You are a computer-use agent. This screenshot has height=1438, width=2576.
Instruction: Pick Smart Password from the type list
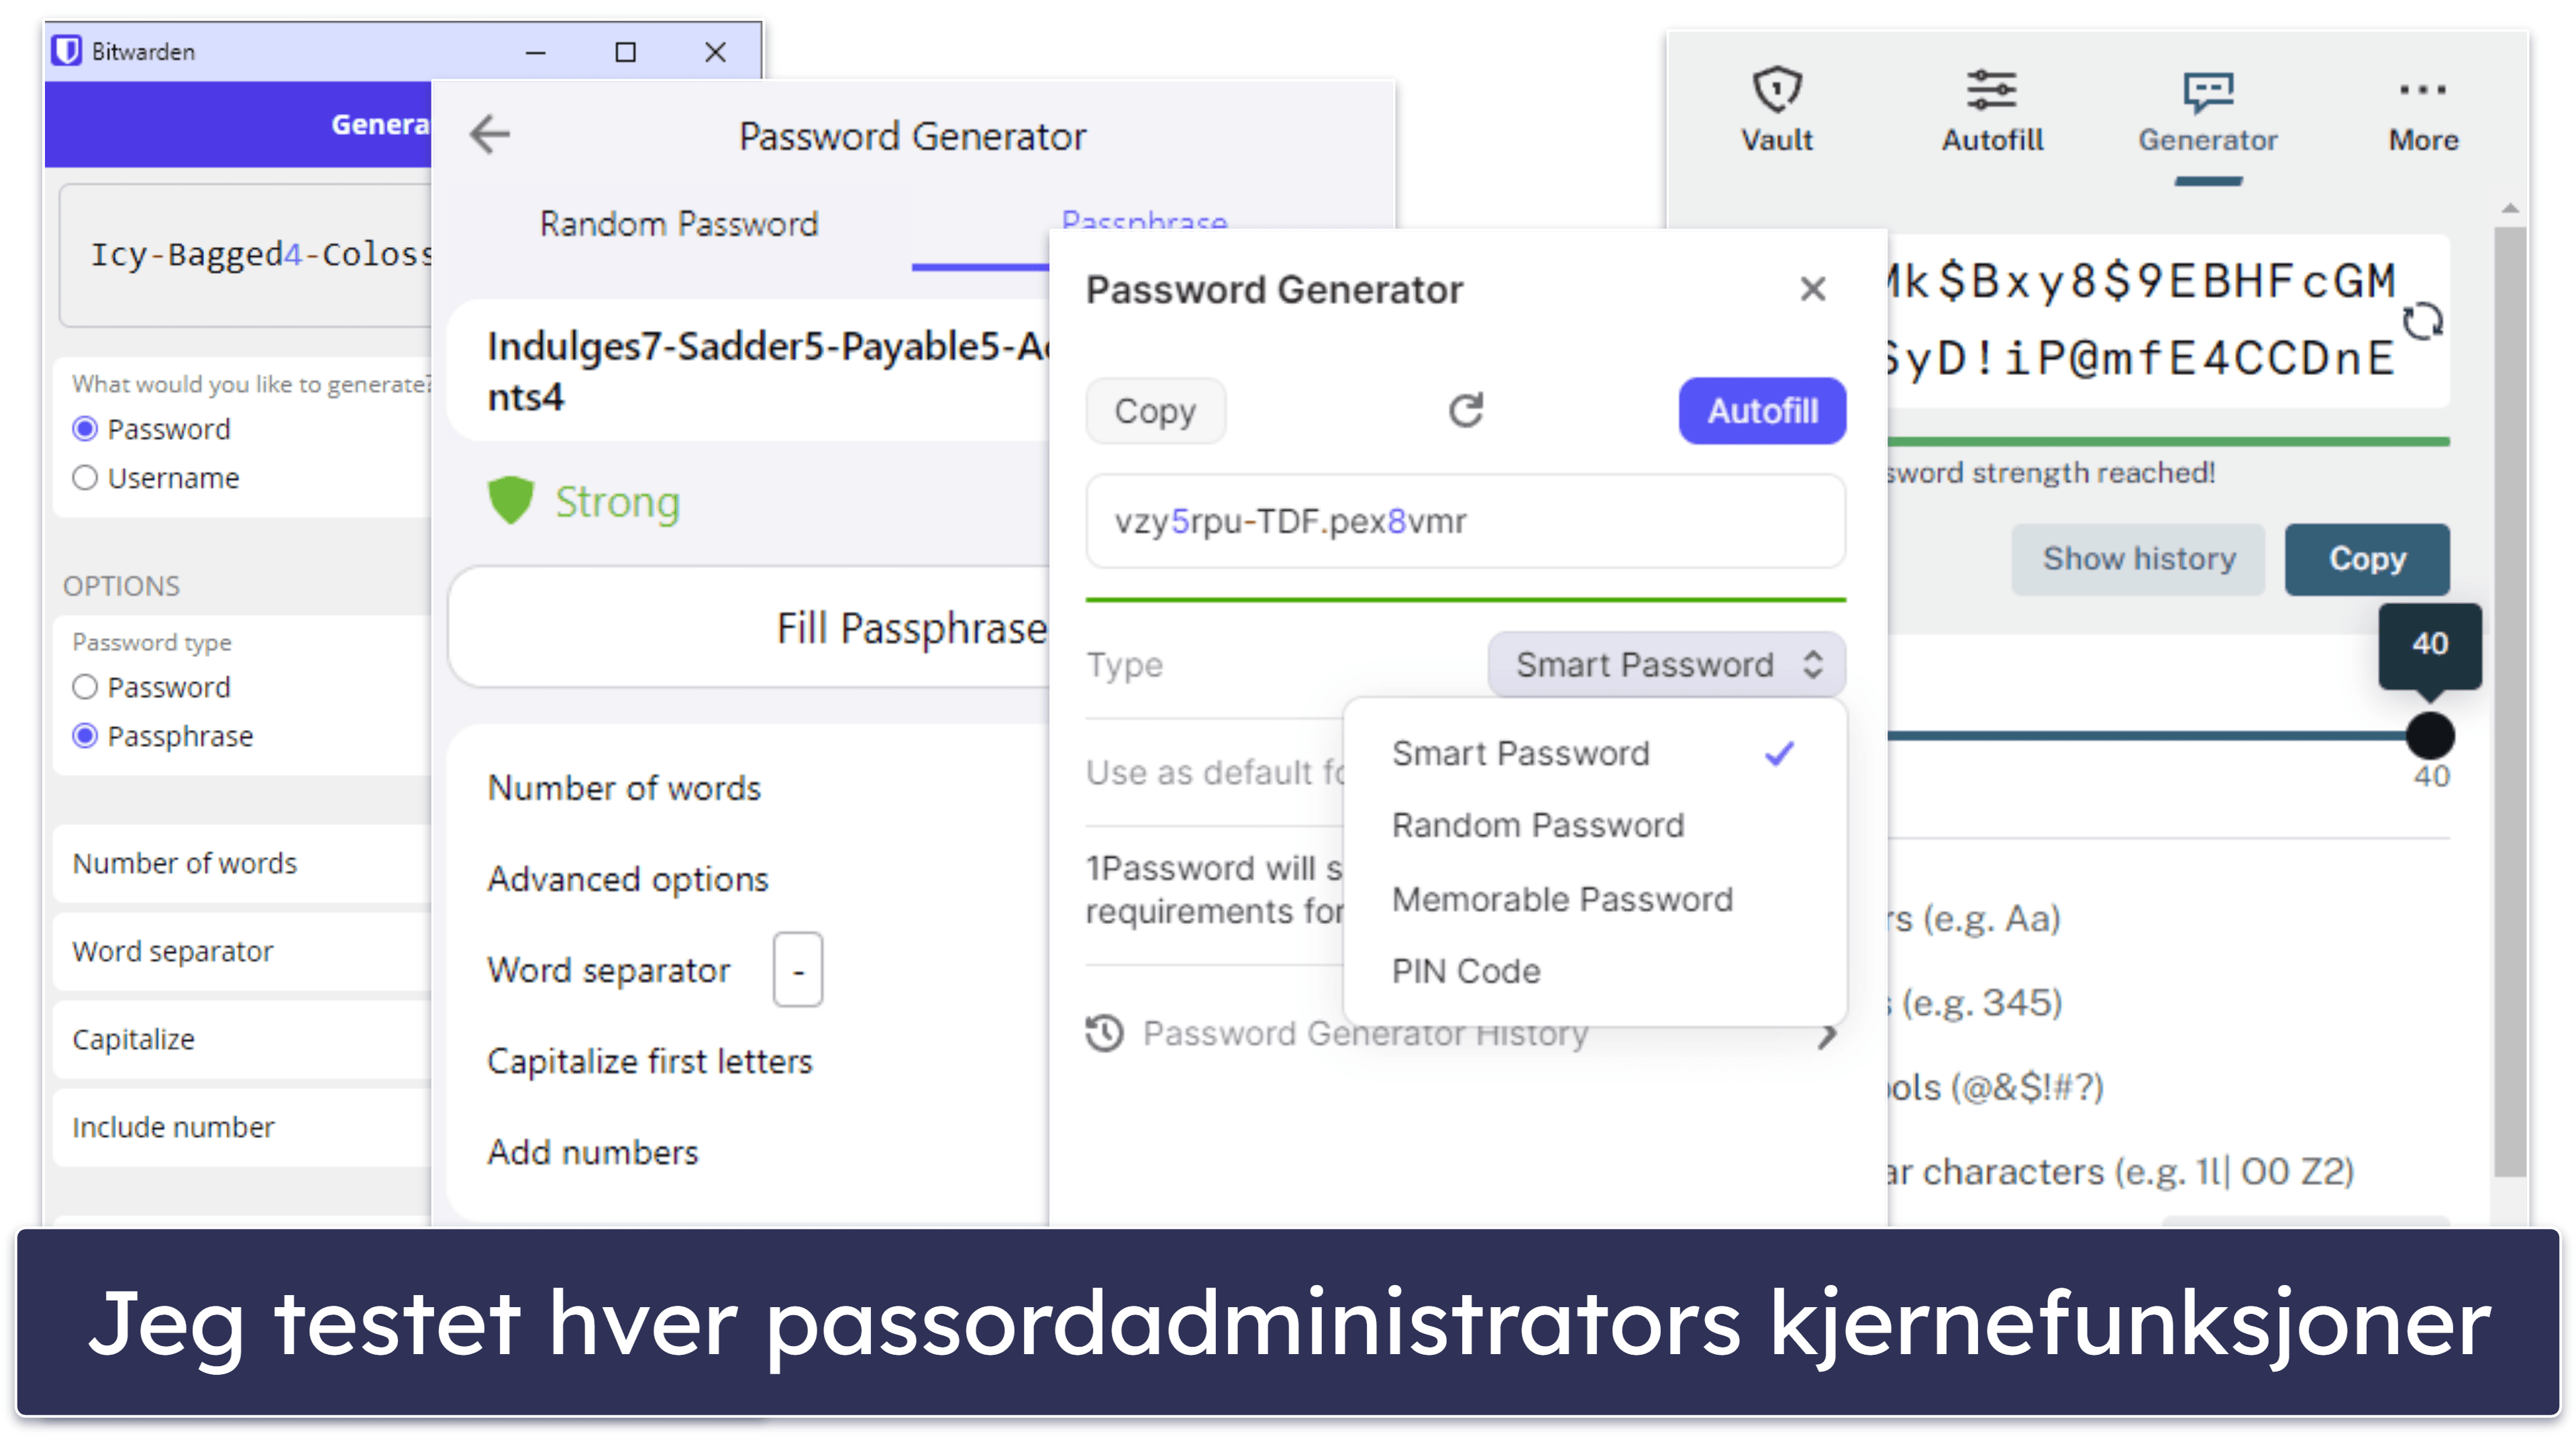coord(1594,753)
